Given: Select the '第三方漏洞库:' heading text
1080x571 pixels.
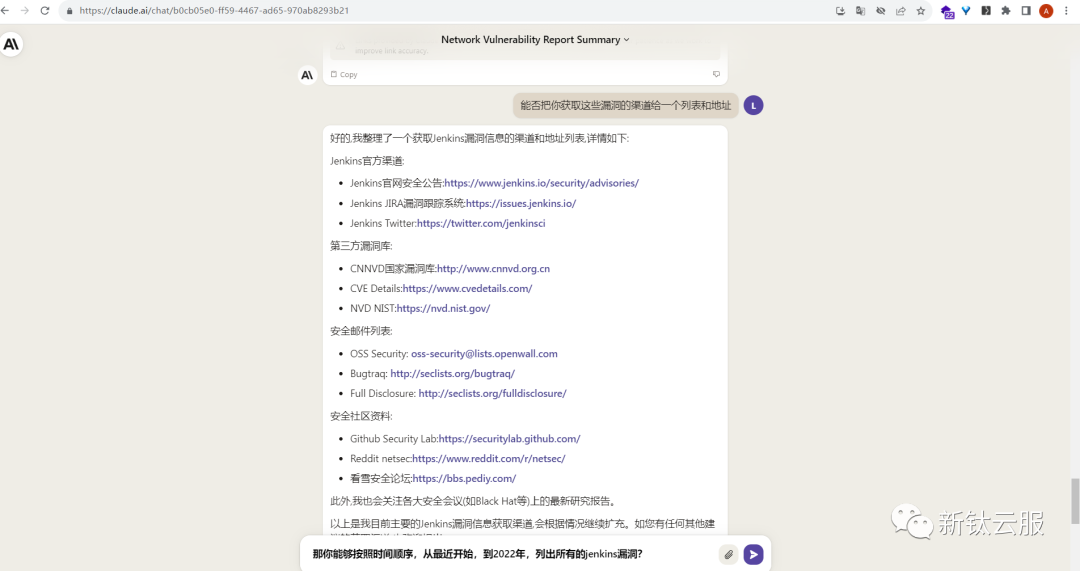Looking at the screenshot, I should click(361, 246).
